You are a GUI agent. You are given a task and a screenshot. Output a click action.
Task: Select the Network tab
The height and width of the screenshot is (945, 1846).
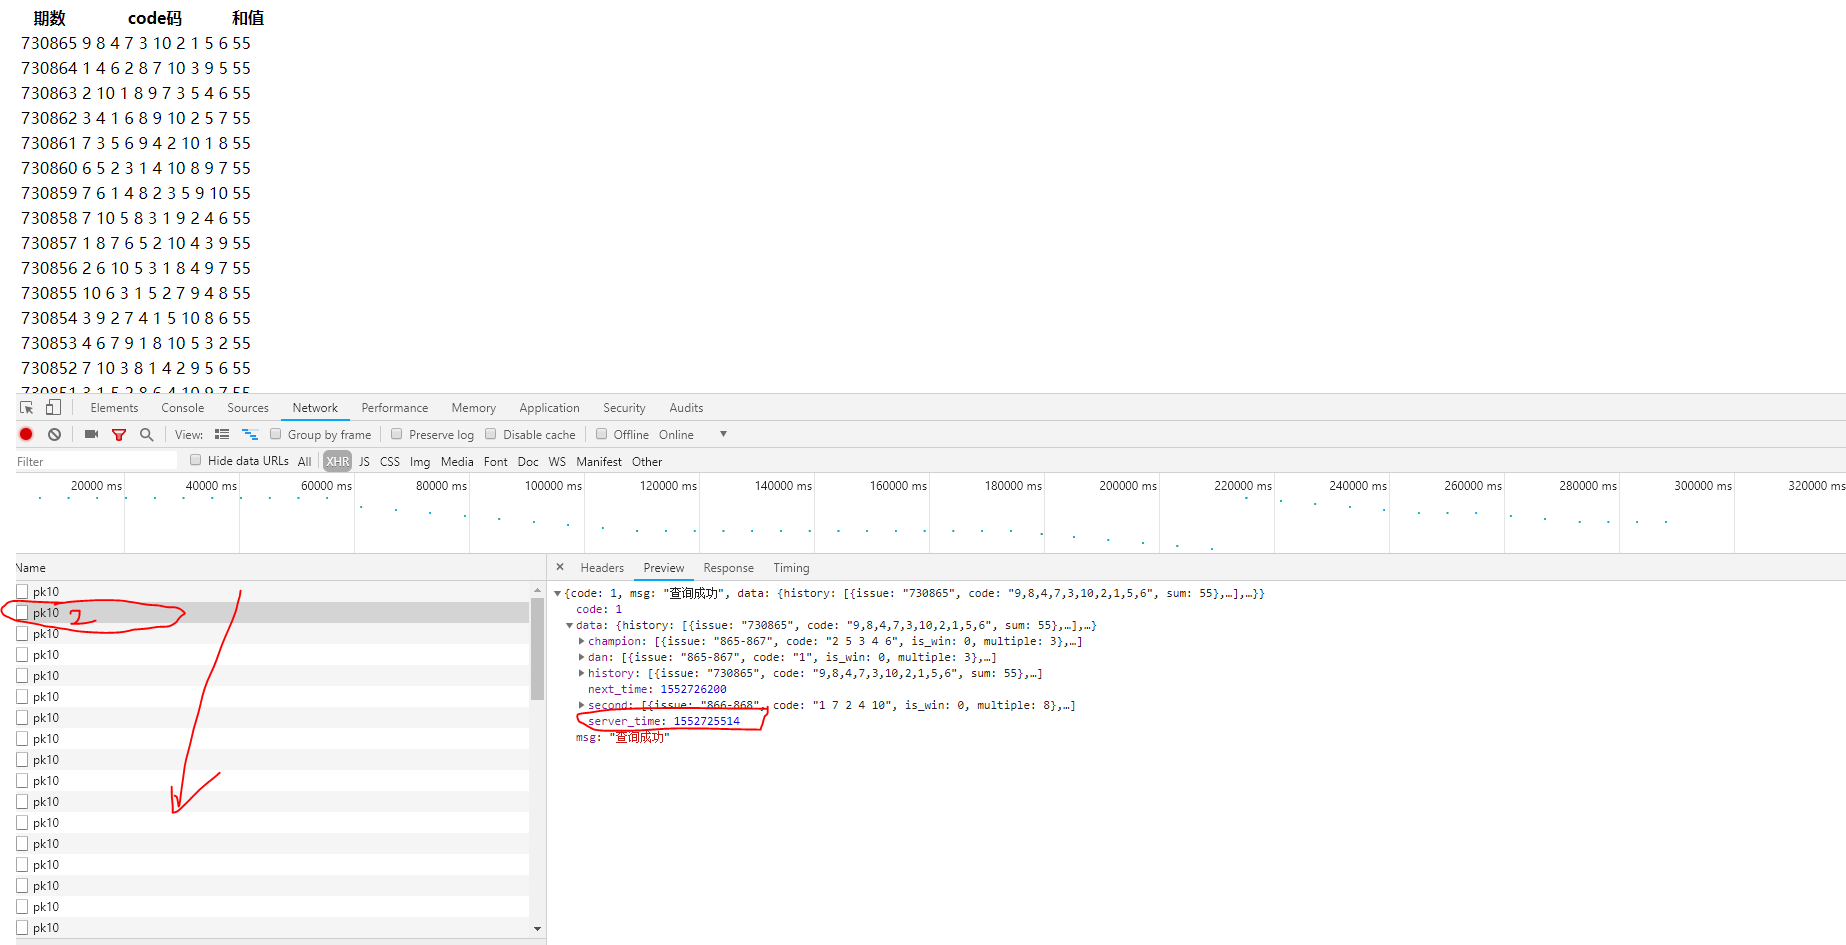(x=315, y=408)
